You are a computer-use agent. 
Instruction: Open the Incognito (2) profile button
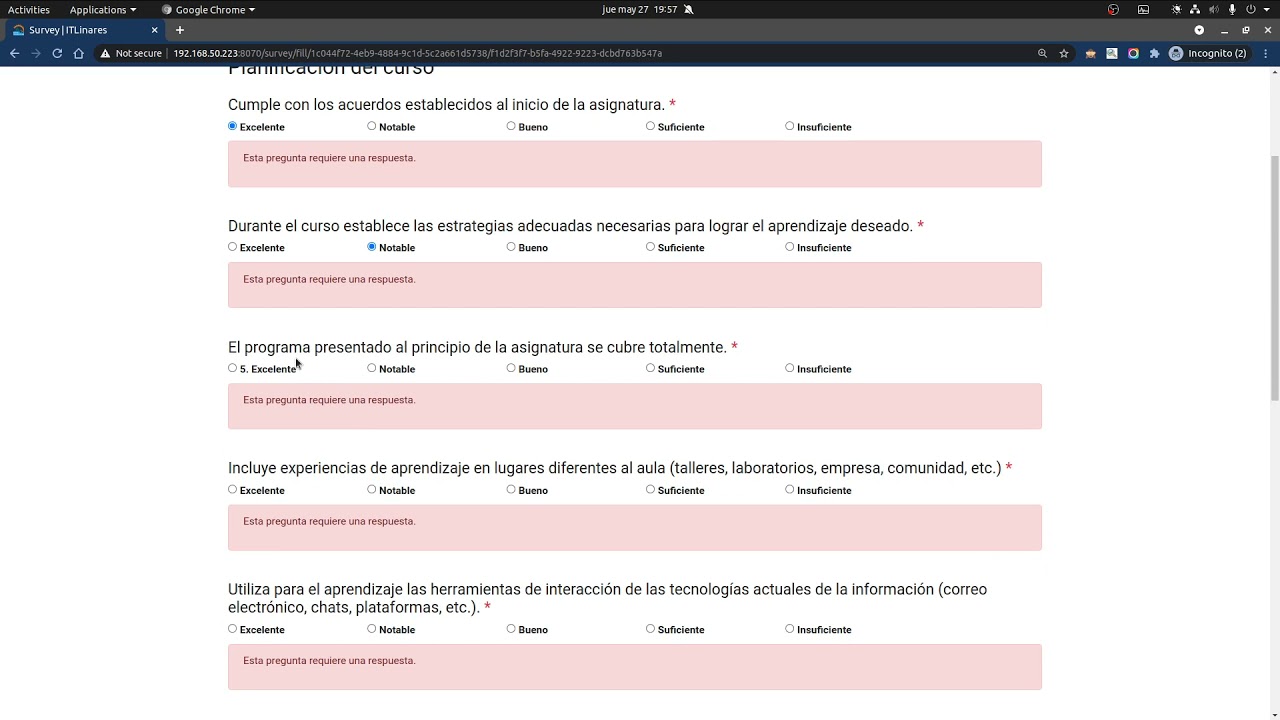coord(1208,53)
